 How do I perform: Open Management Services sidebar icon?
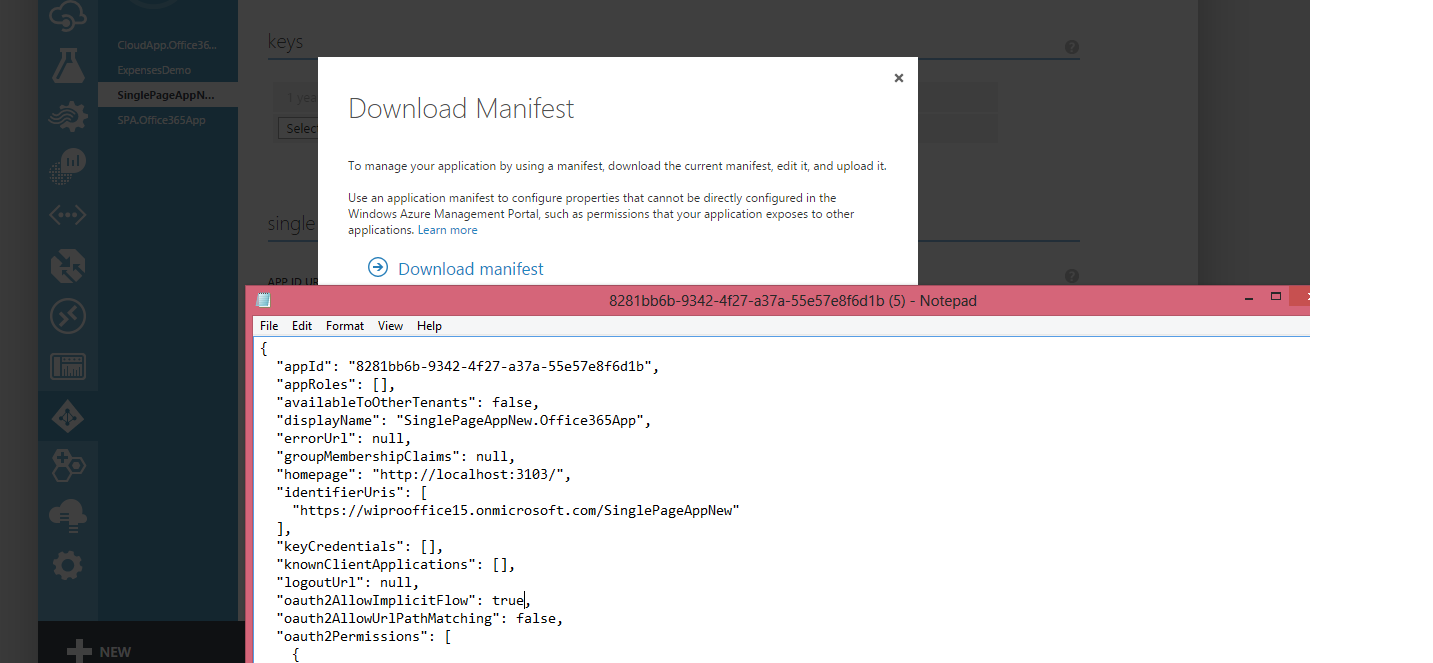(68, 366)
